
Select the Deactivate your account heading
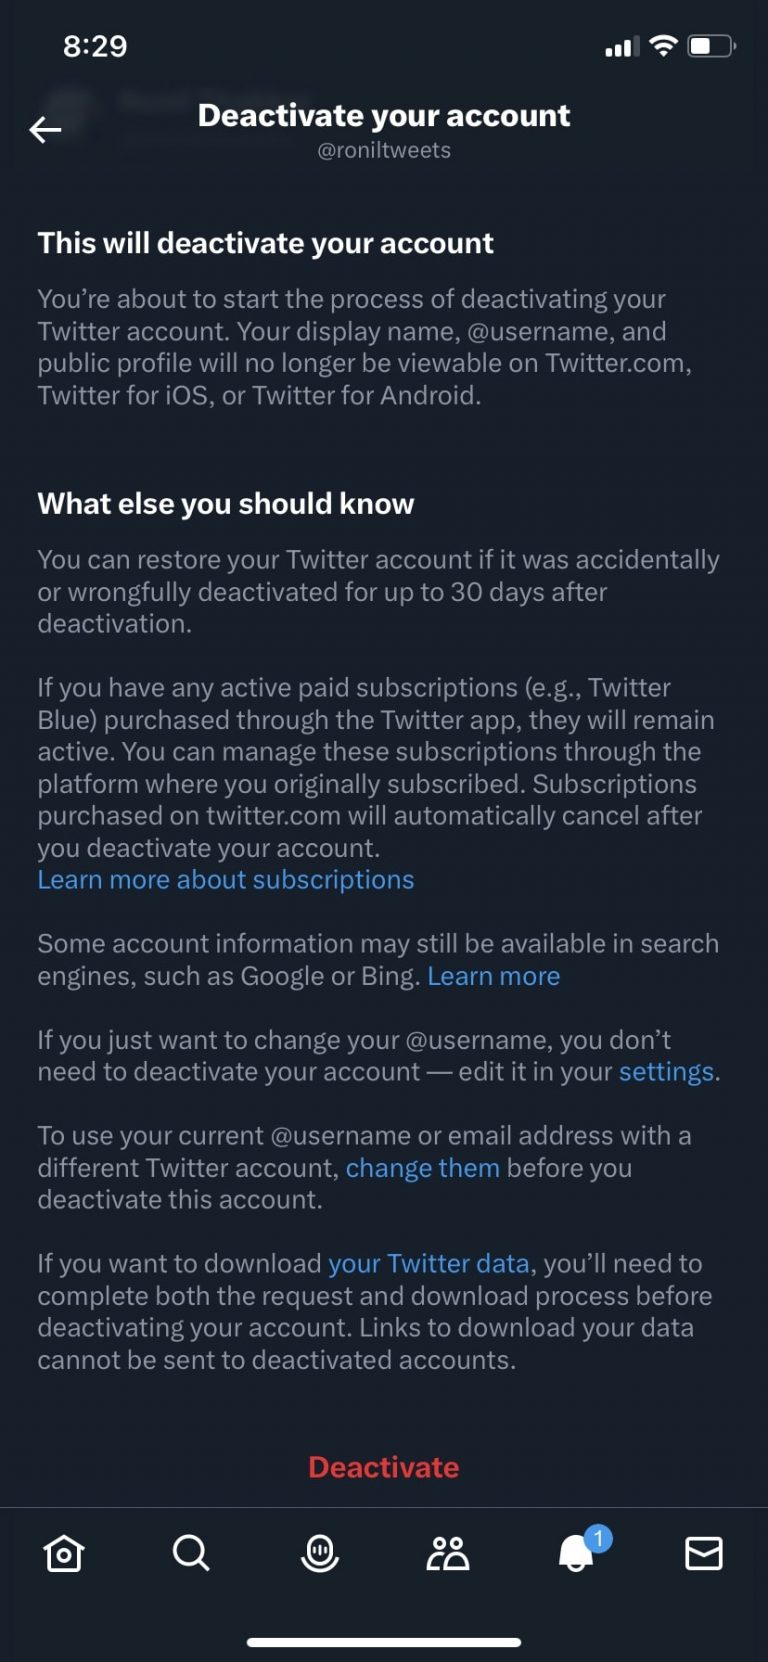tap(383, 115)
